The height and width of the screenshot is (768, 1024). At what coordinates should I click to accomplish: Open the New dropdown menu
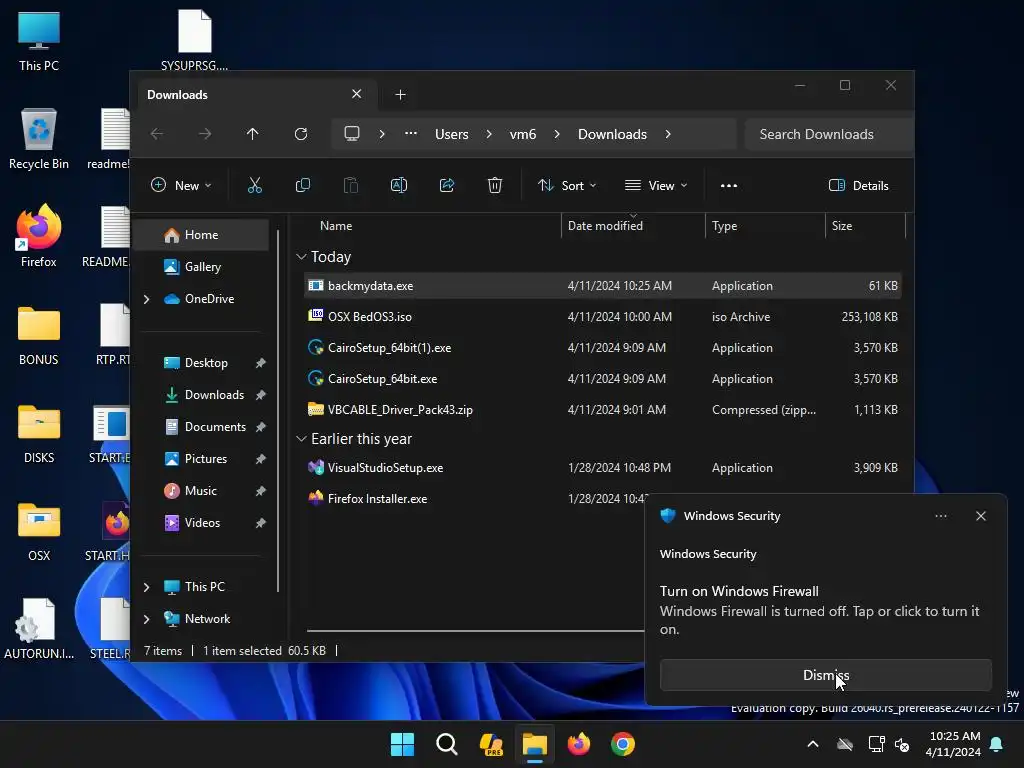tap(181, 185)
